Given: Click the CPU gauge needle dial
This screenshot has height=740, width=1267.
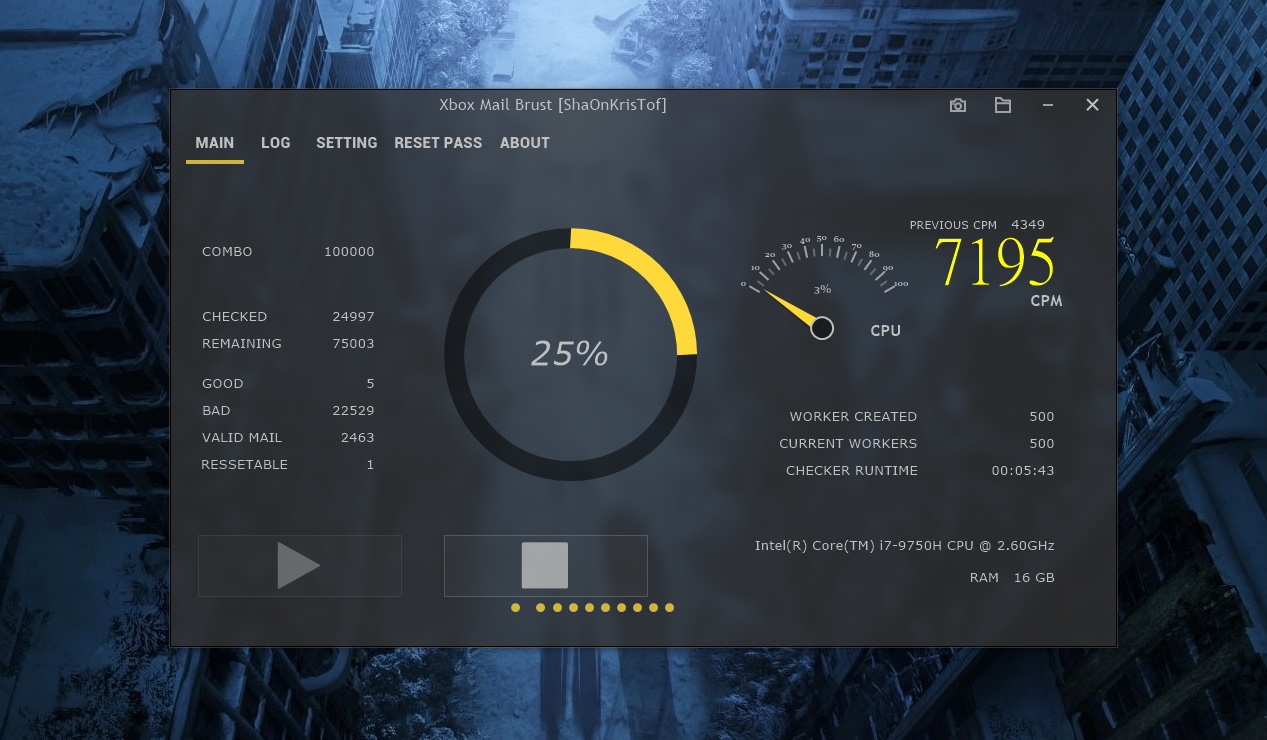Looking at the screenshot, I should (822, 328).
